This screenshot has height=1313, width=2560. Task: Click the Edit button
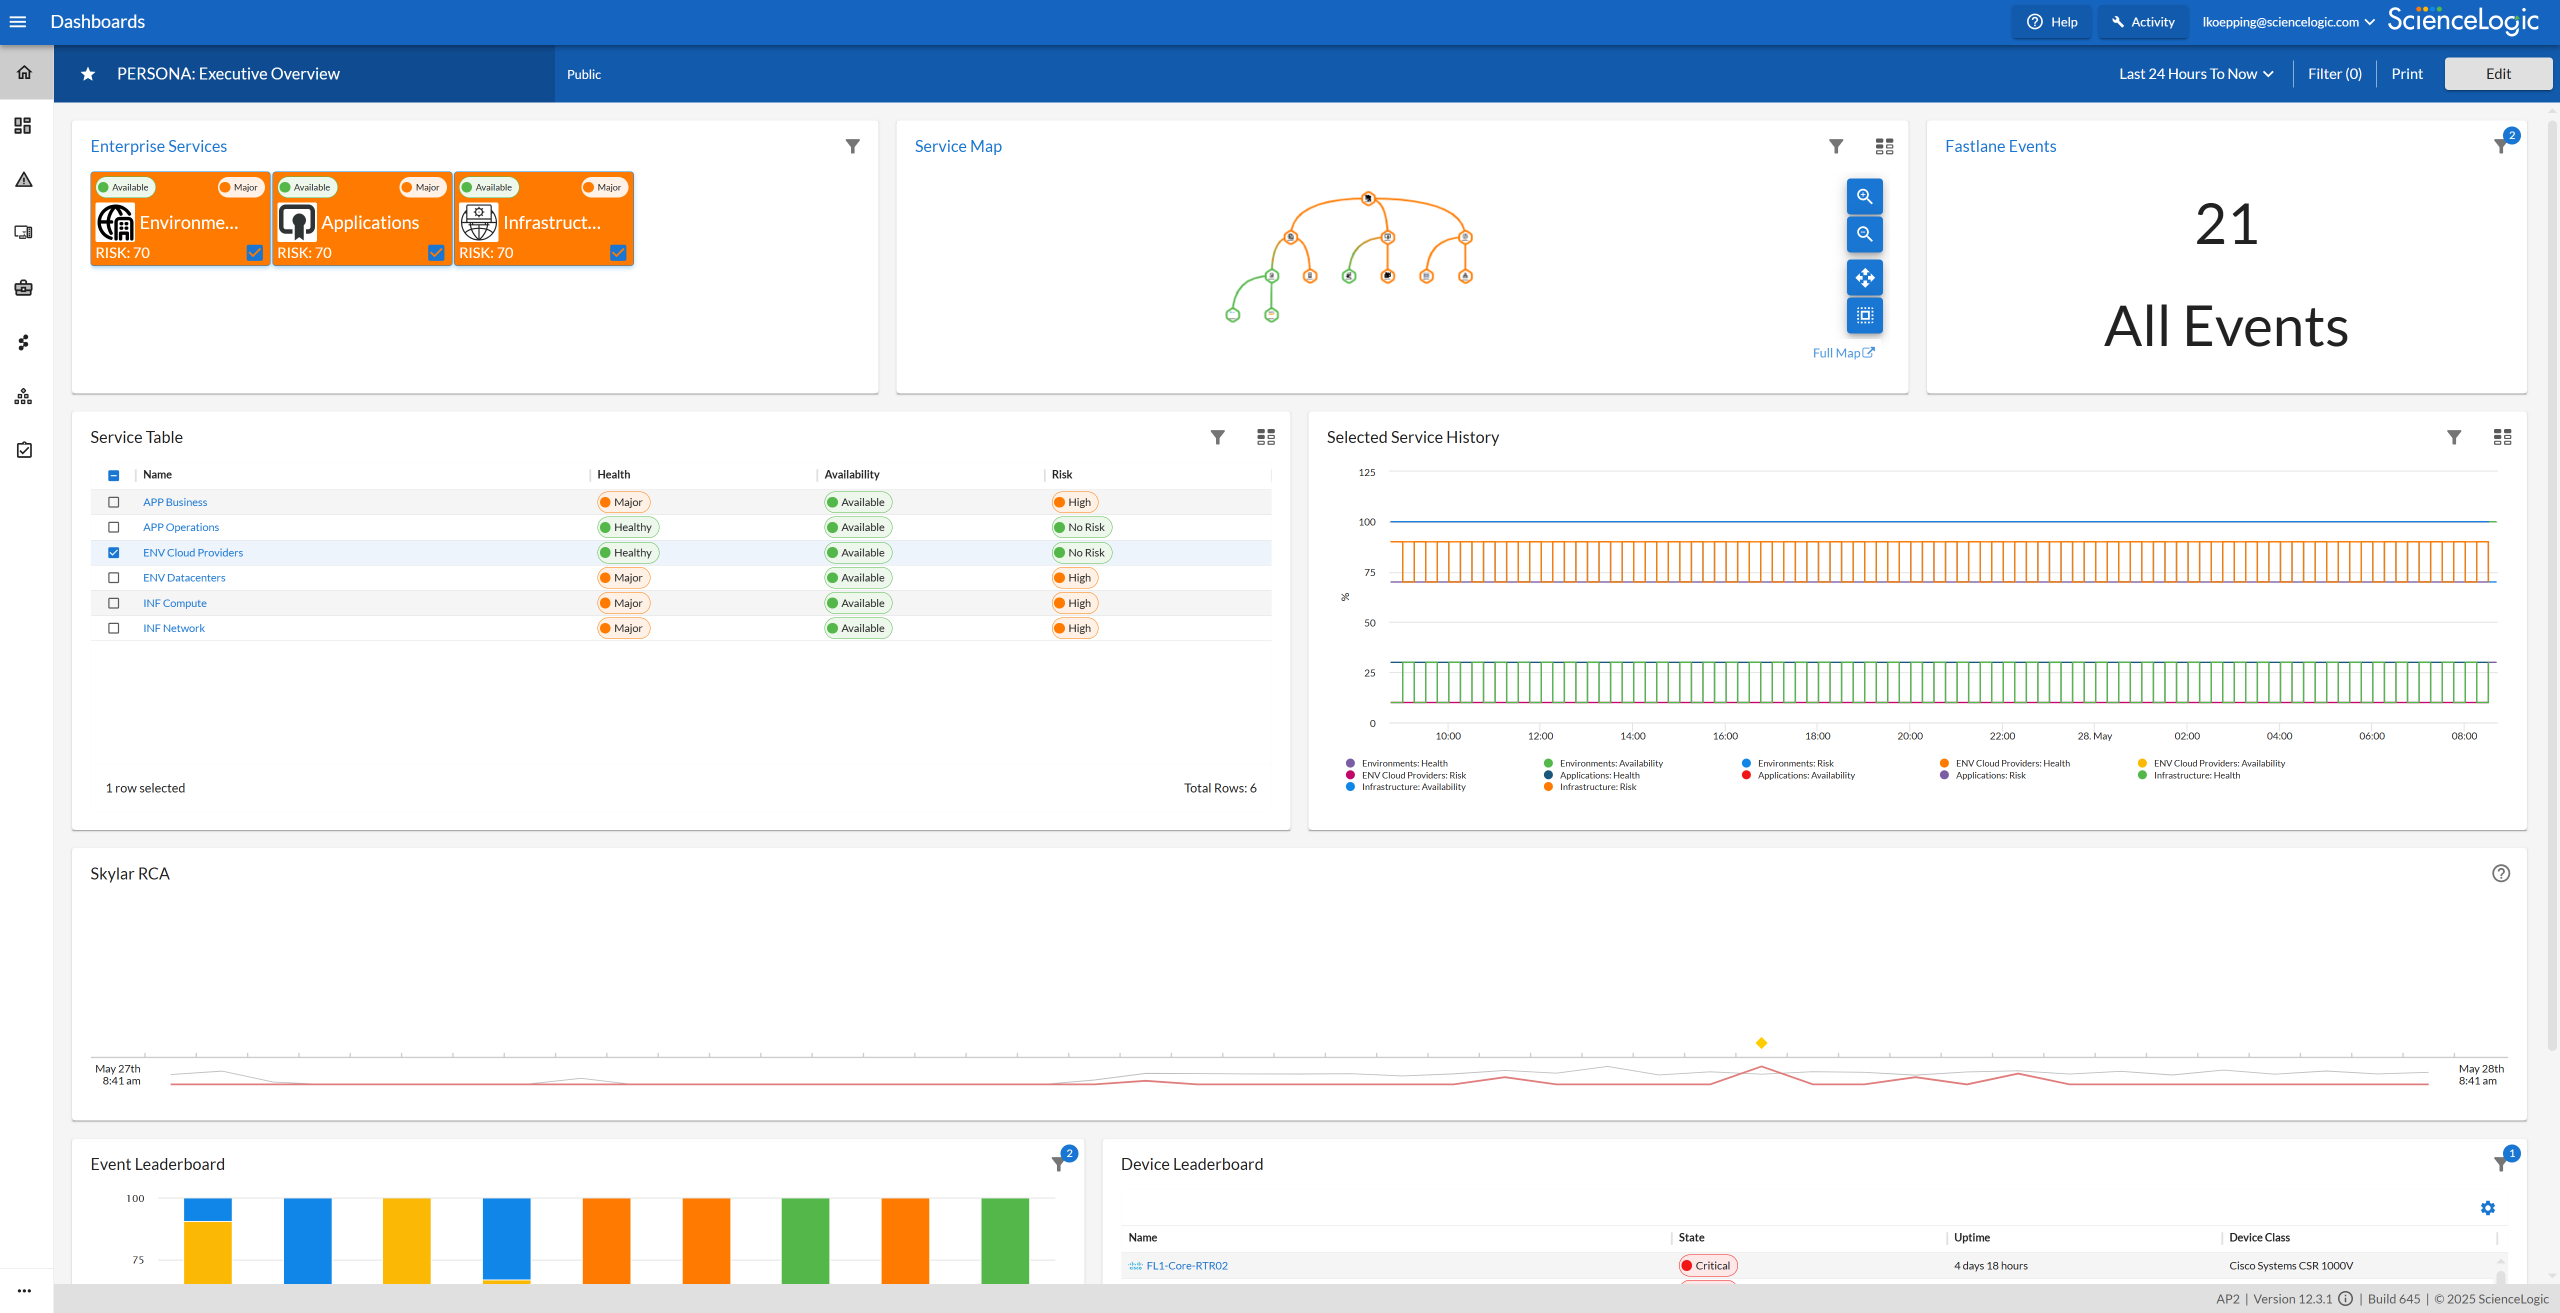(2497, 74)
